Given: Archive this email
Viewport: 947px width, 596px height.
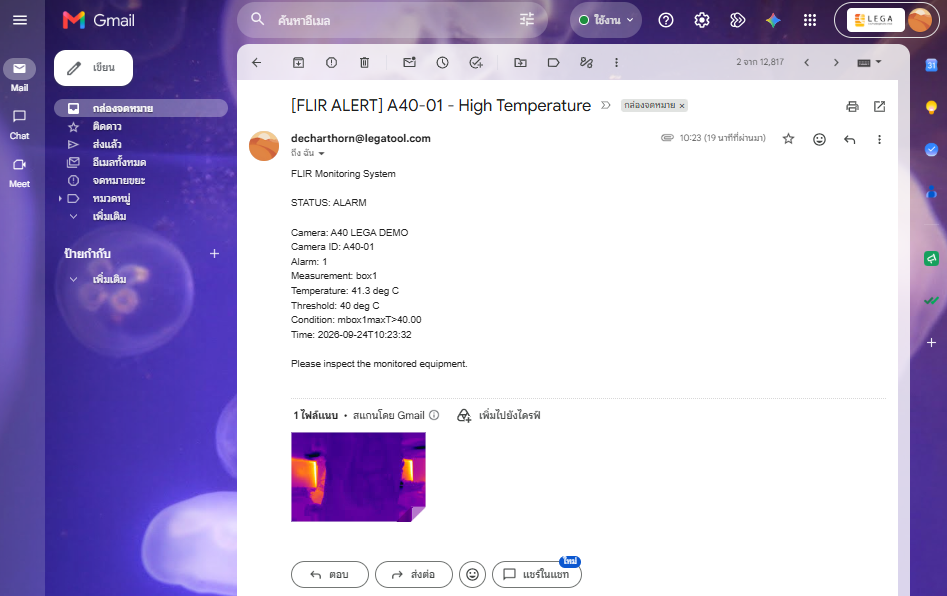Looking at the screenshot, I should pos(298,62).
